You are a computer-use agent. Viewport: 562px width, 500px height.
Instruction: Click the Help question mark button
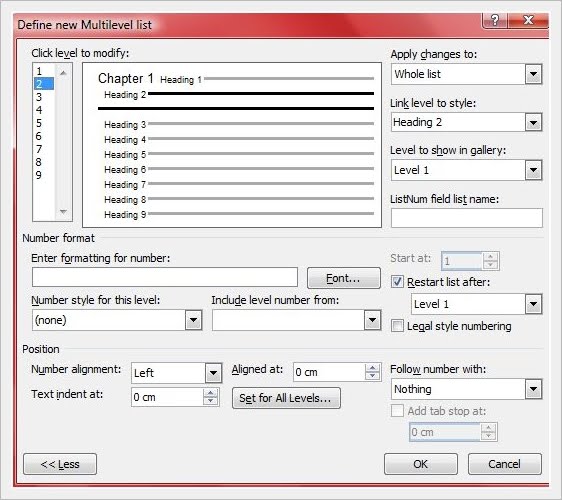495,20
